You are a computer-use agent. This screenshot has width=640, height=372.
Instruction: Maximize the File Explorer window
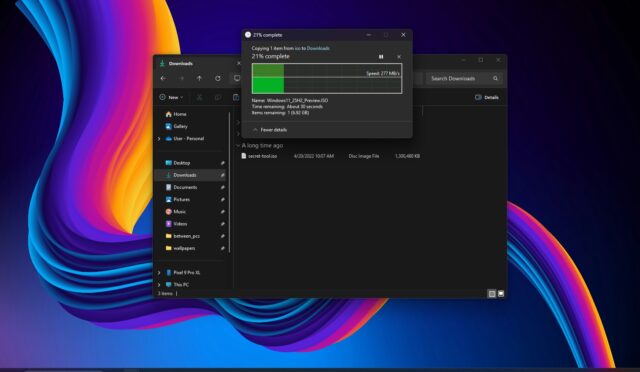481,60
